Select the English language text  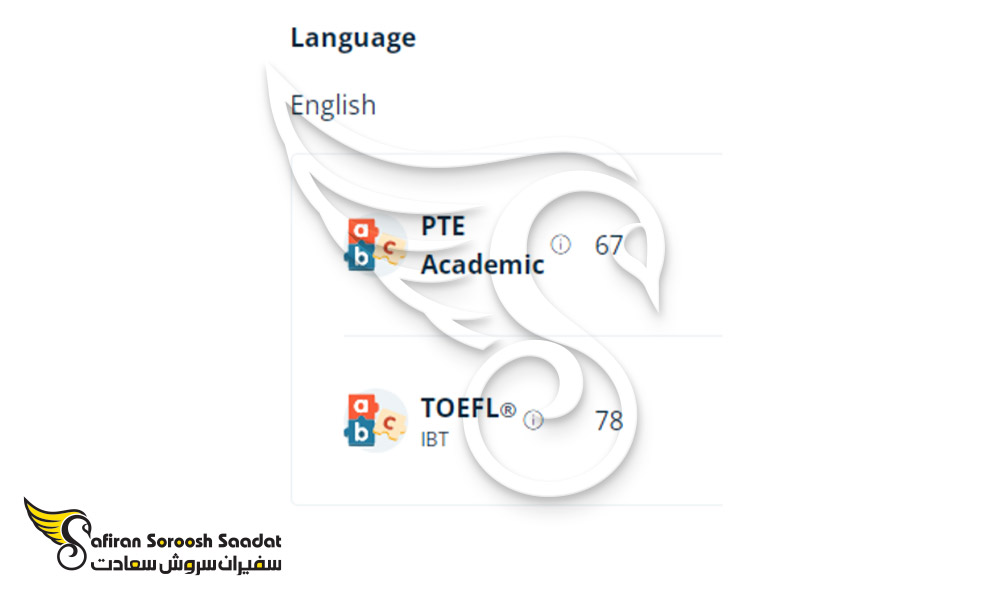pyautogui.click(x=333, y=105)
